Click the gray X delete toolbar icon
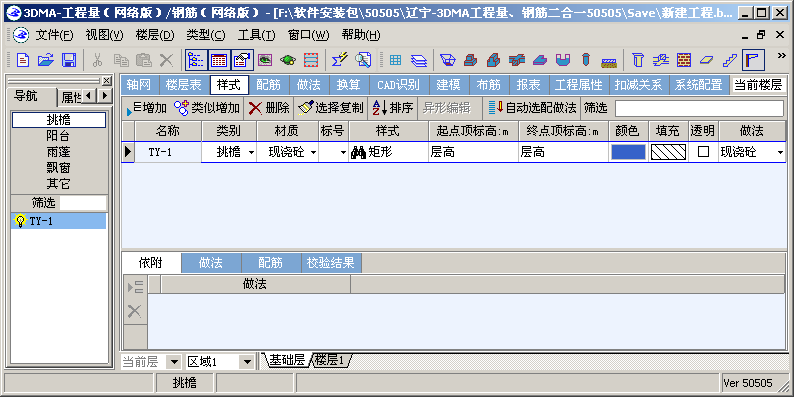Viewport: 794px width, 397px height. 166,60
